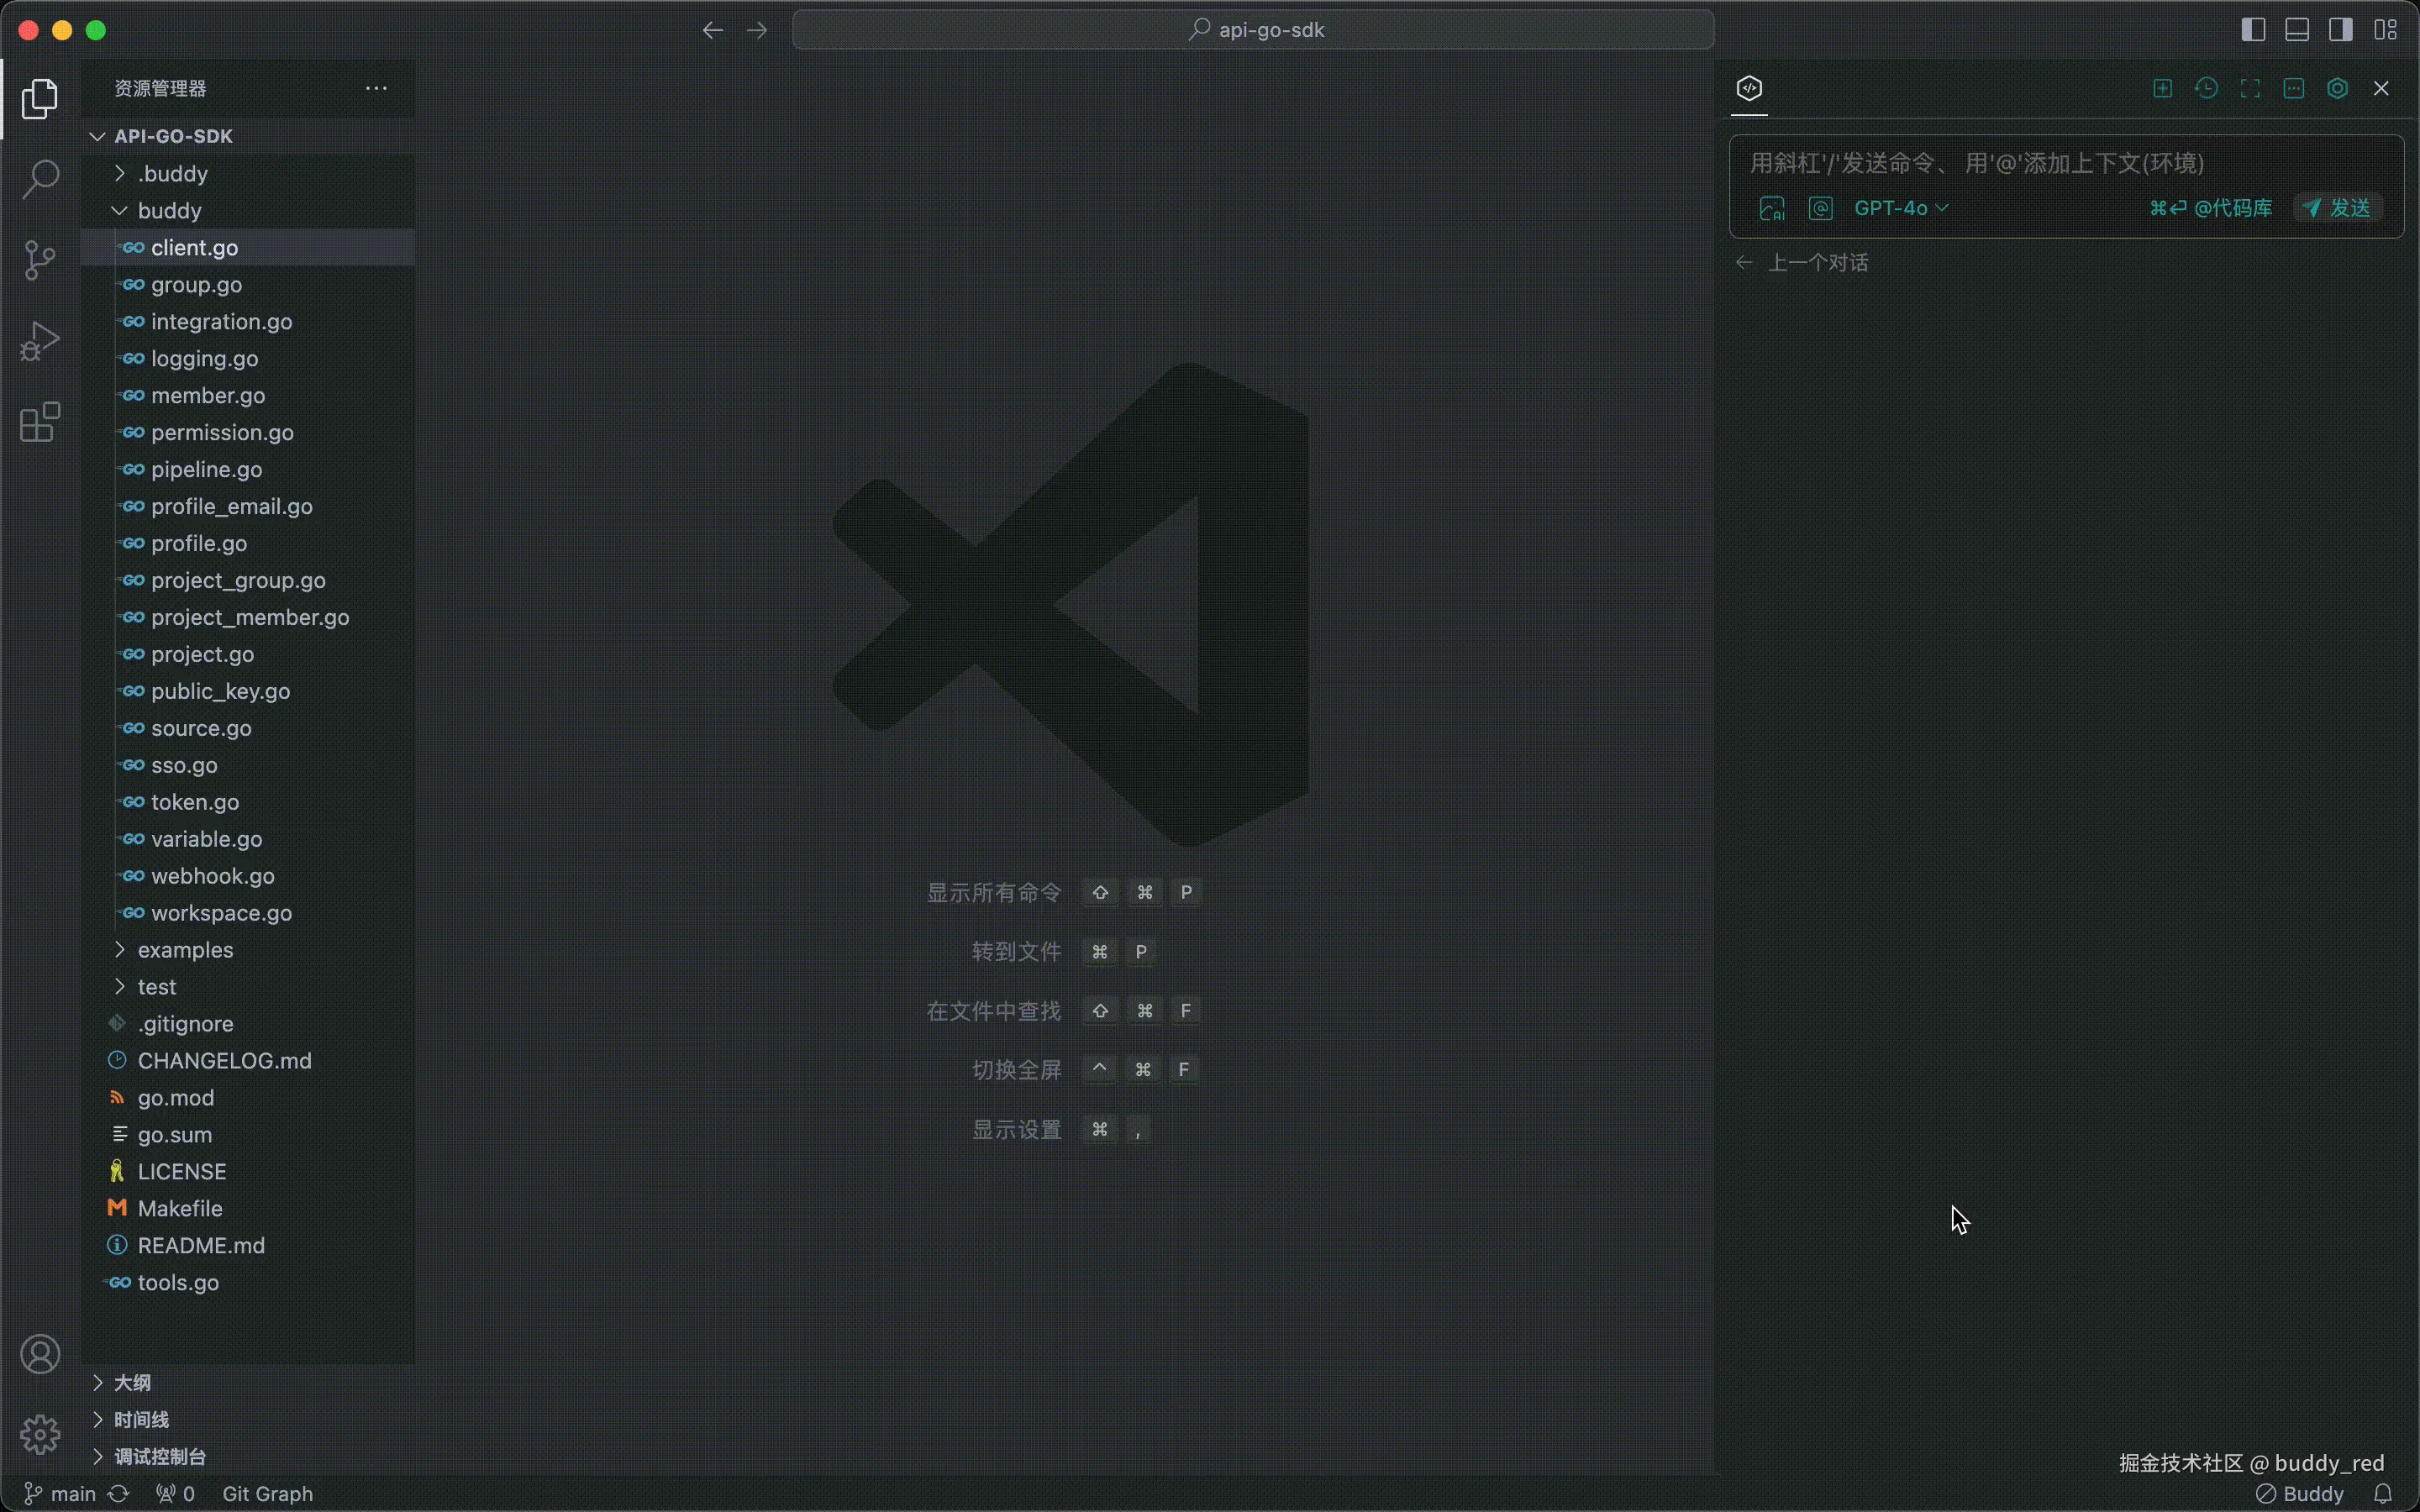
Task: Collapse the buddy folder
Action: 169,211
